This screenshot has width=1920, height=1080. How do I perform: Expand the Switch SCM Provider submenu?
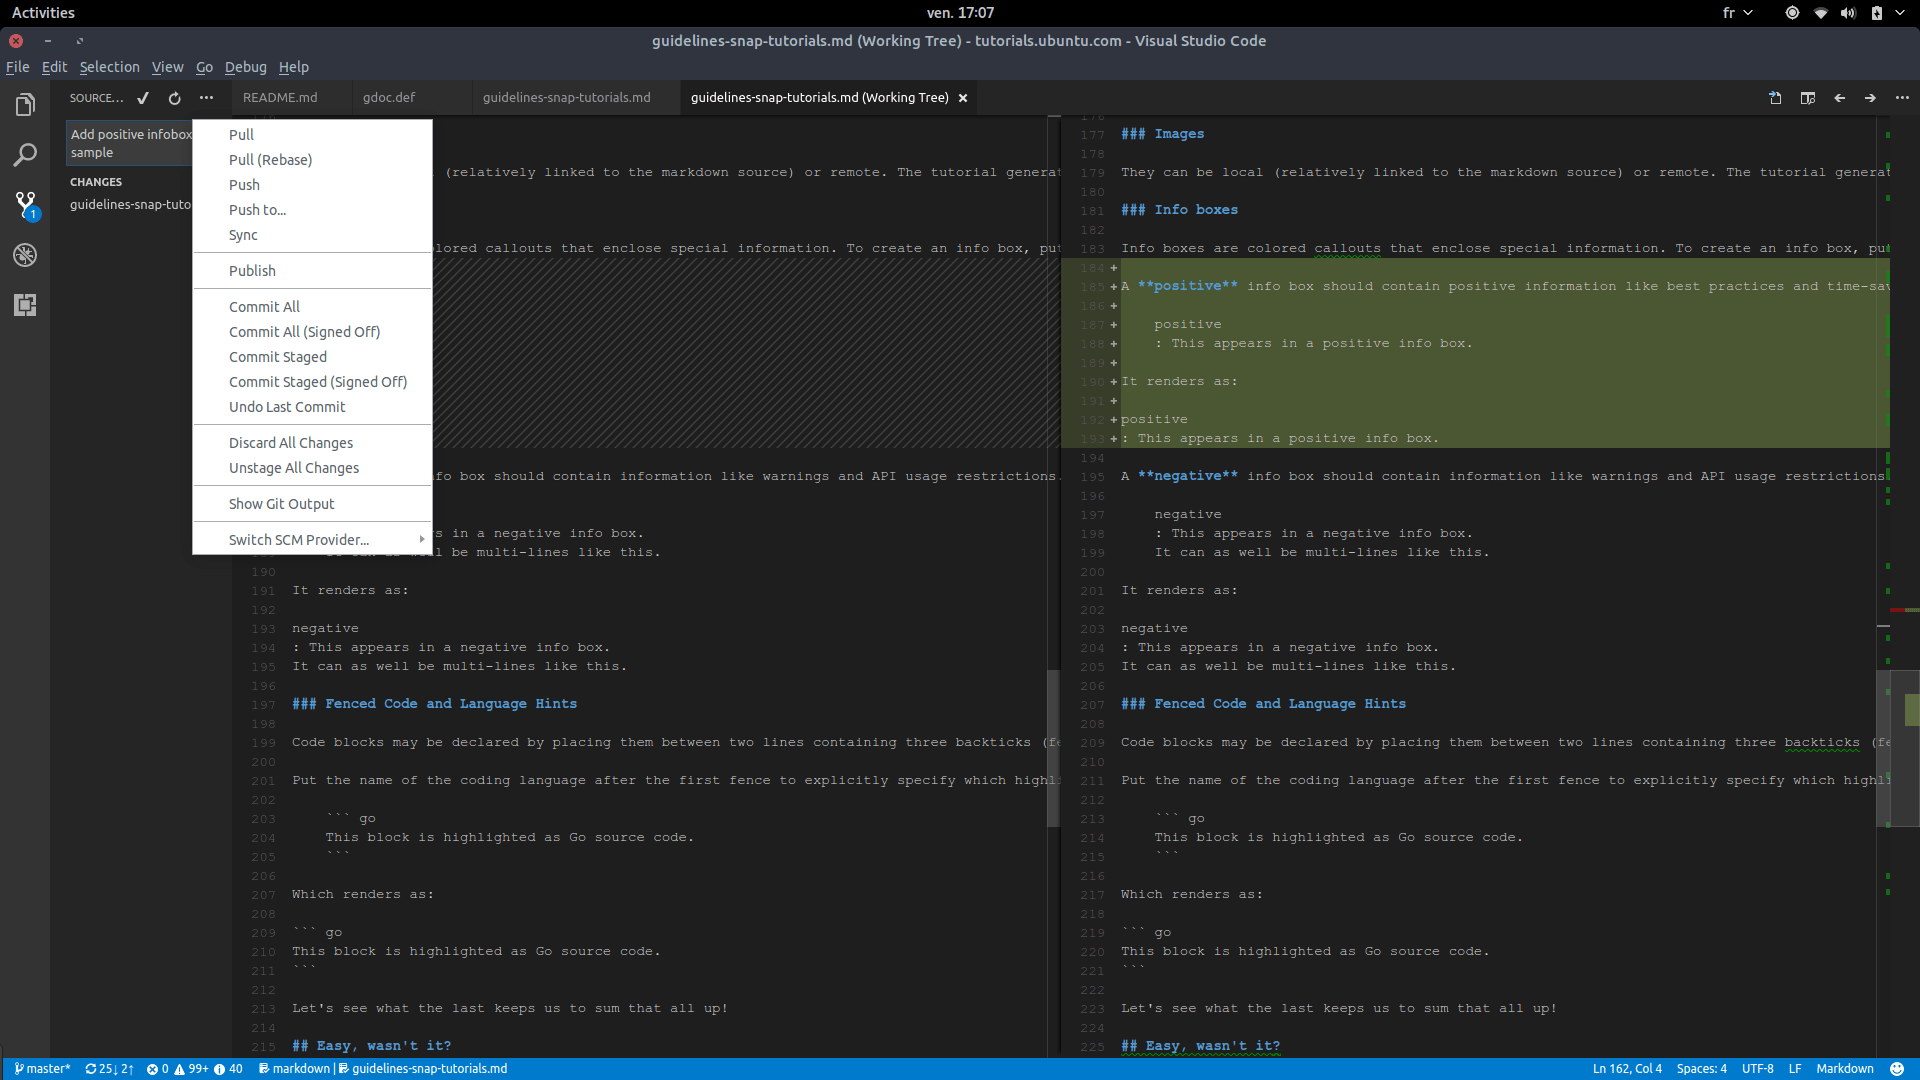(x=298, y=538)
